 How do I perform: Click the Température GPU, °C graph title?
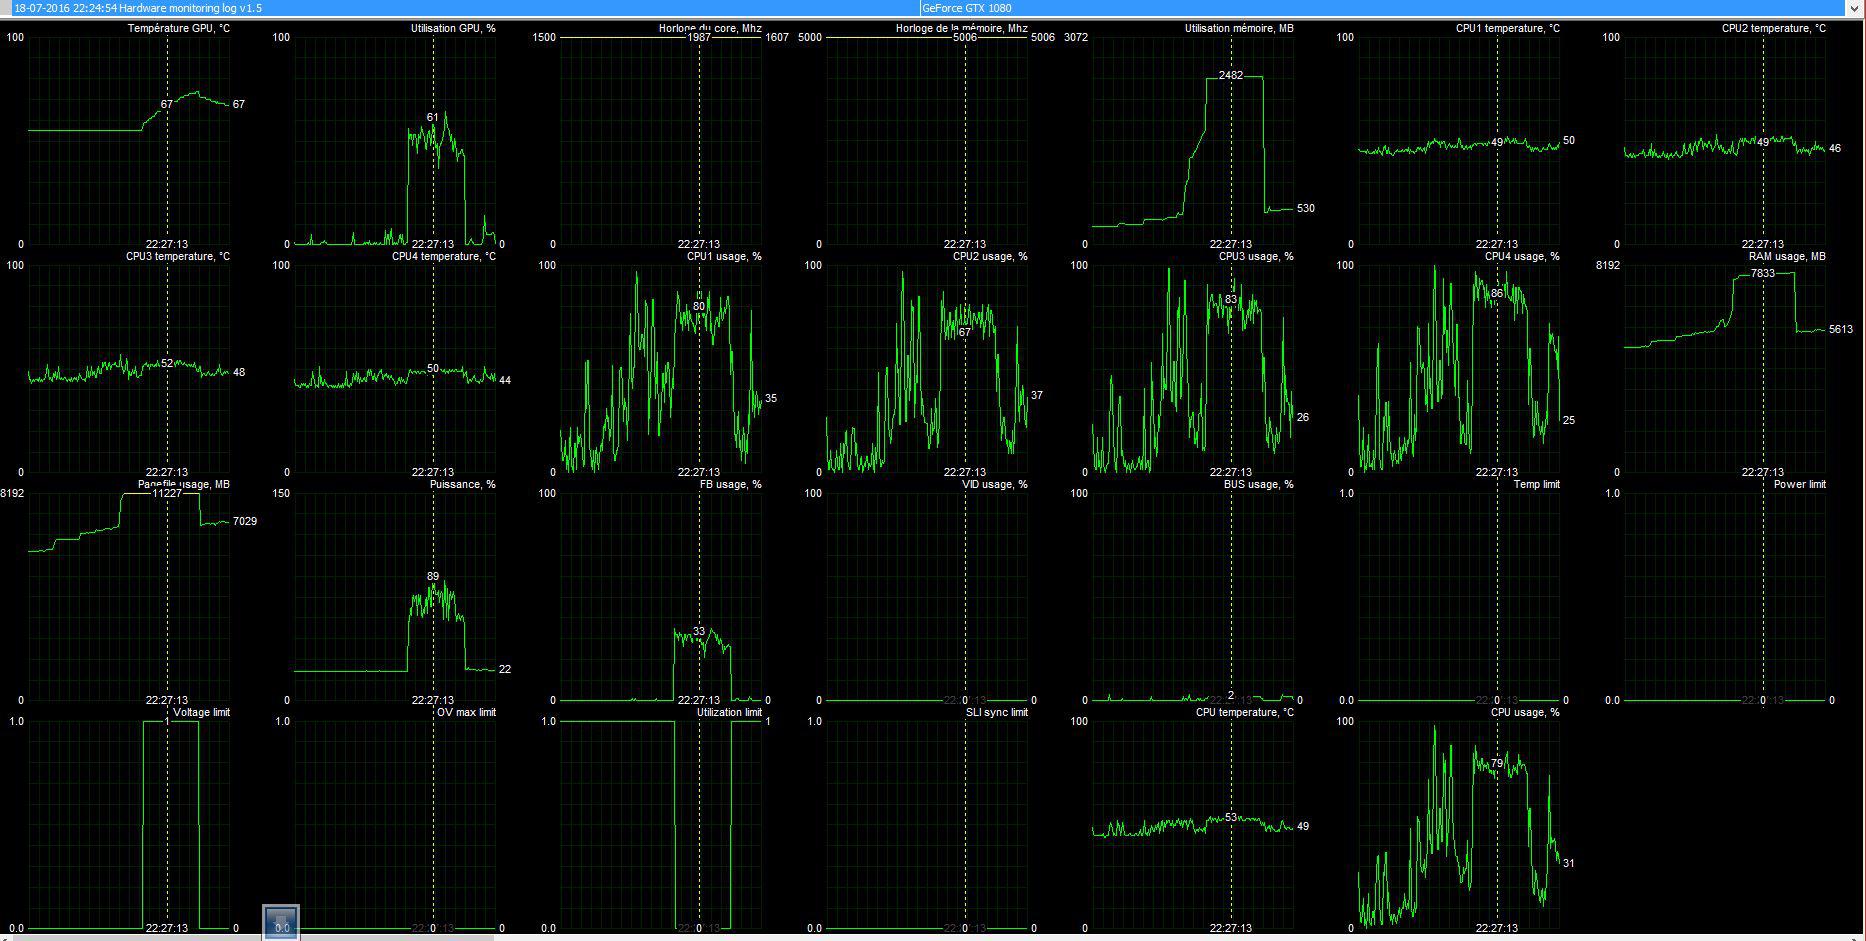(178, 28)
